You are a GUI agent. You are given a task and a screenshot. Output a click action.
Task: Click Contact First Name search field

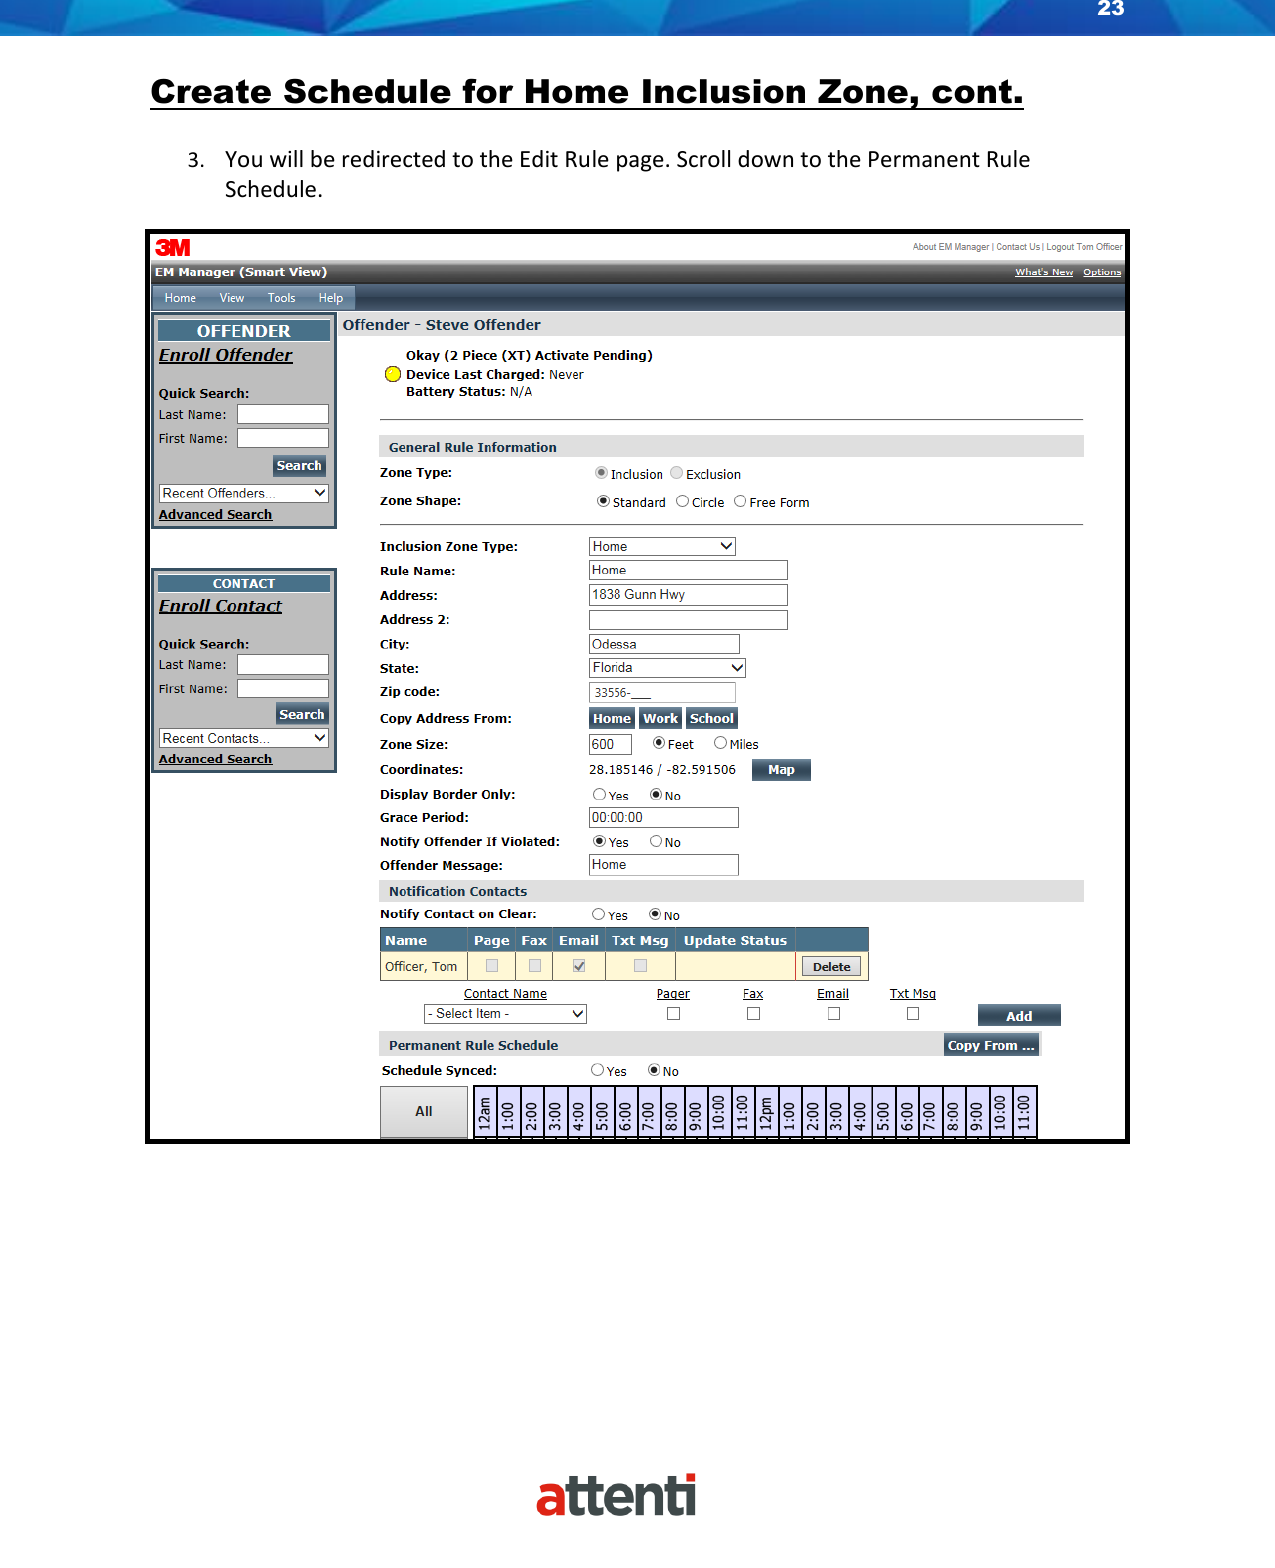(283, 689)
